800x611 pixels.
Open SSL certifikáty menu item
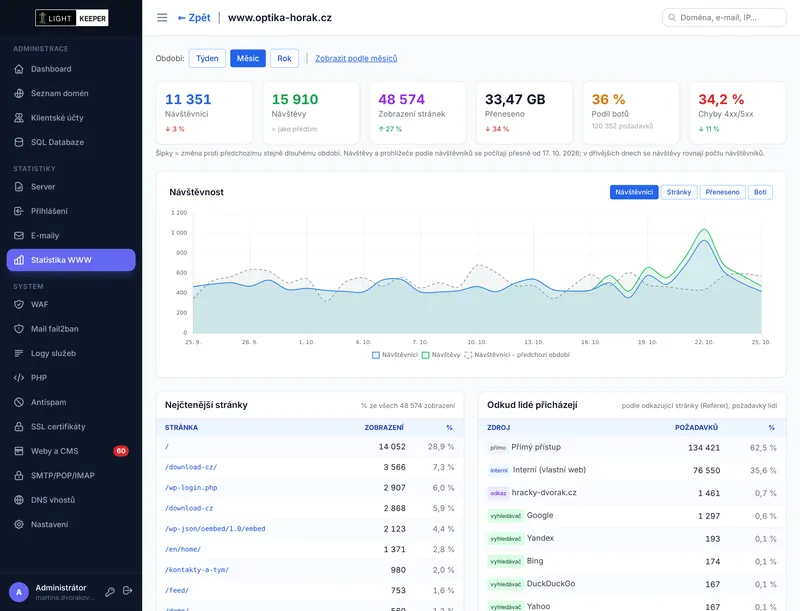[71, 426]
